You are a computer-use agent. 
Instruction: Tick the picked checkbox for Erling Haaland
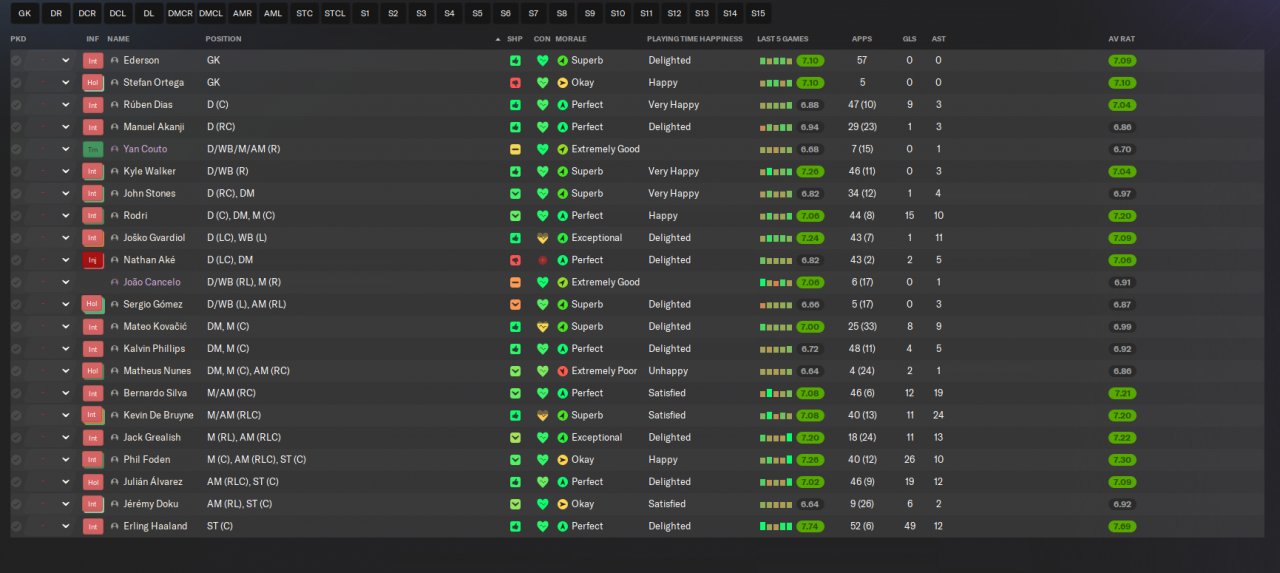[16, 526]
